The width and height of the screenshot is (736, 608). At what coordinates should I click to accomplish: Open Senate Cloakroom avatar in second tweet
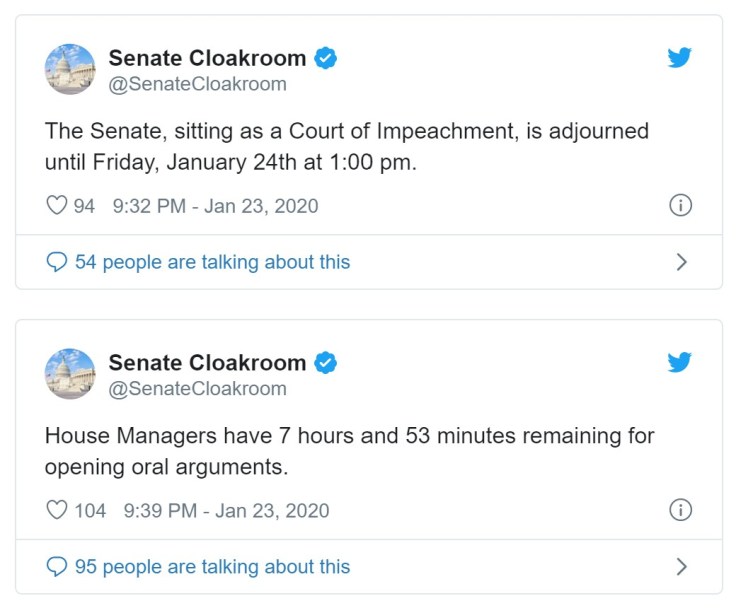click(x=70, y=374)
